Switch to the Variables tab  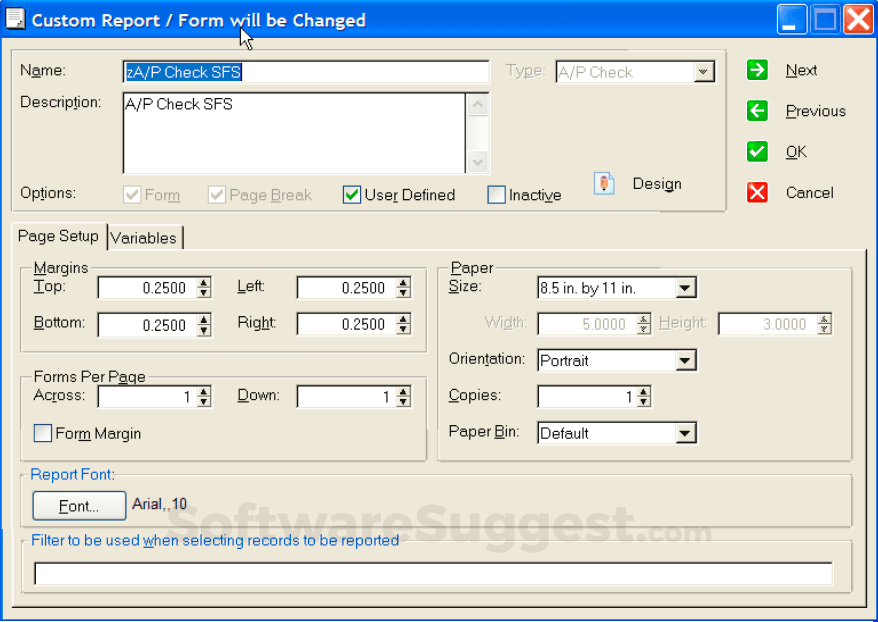(144, 237)
